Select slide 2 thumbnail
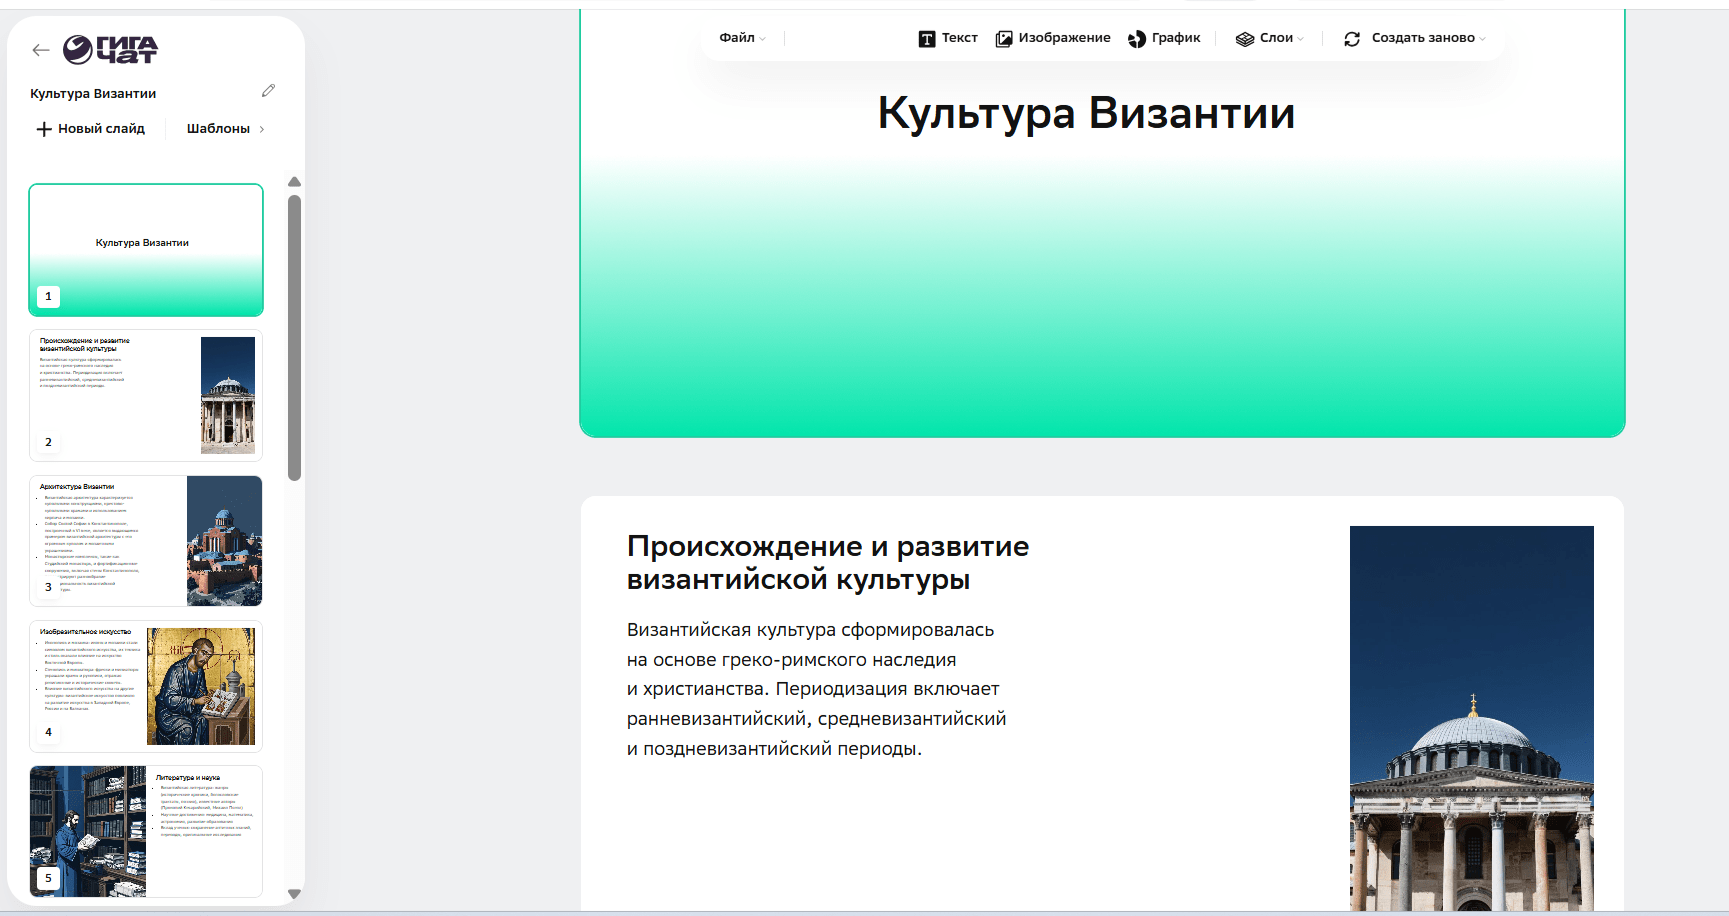The height and width of the screenshot is (916, 1729). point(146,395)
